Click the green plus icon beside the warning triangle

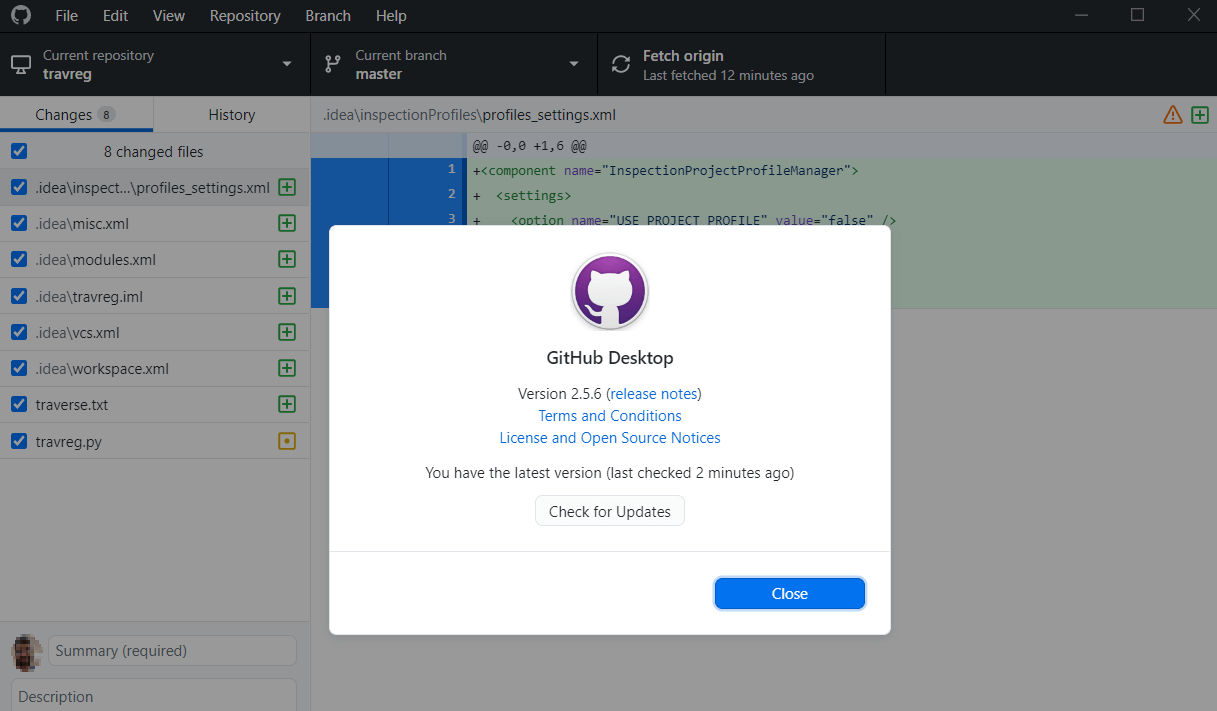coord(1200,115)
